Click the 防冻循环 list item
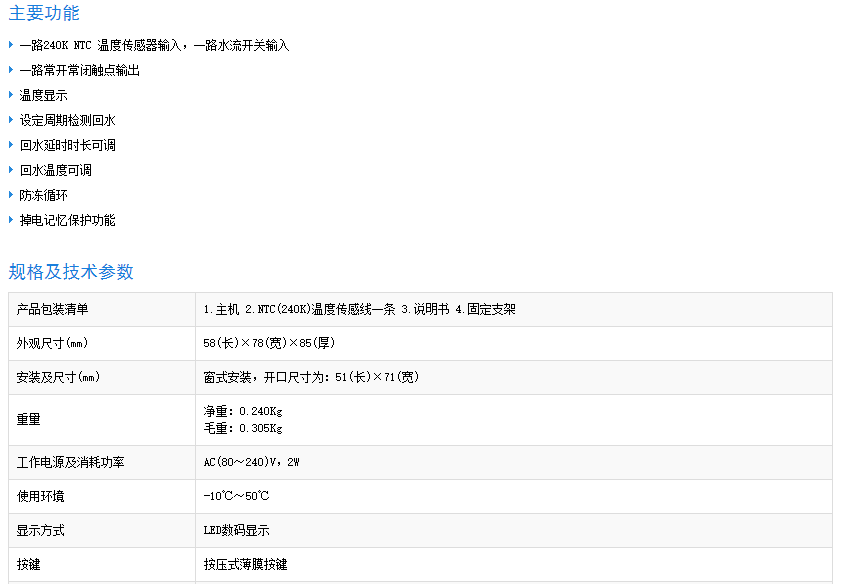 pos(44,195)
